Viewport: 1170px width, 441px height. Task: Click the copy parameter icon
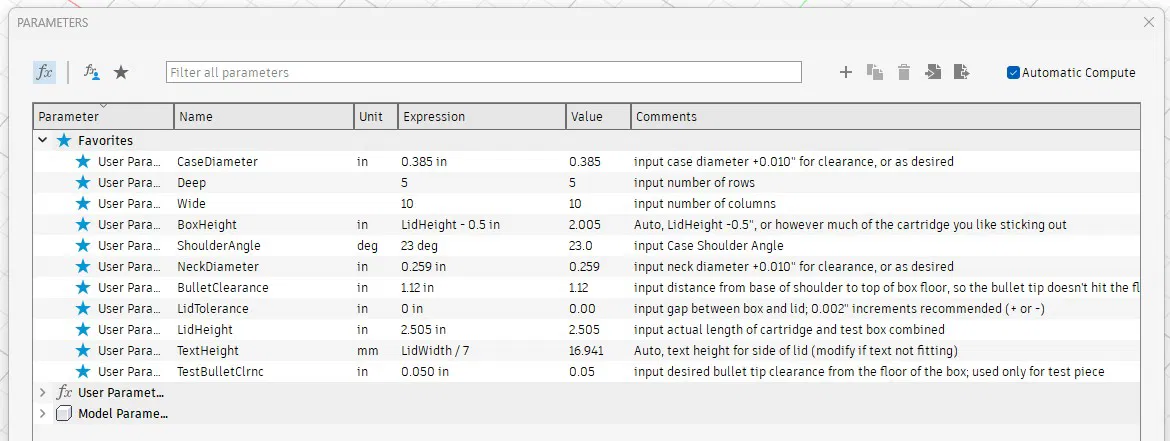875,72
